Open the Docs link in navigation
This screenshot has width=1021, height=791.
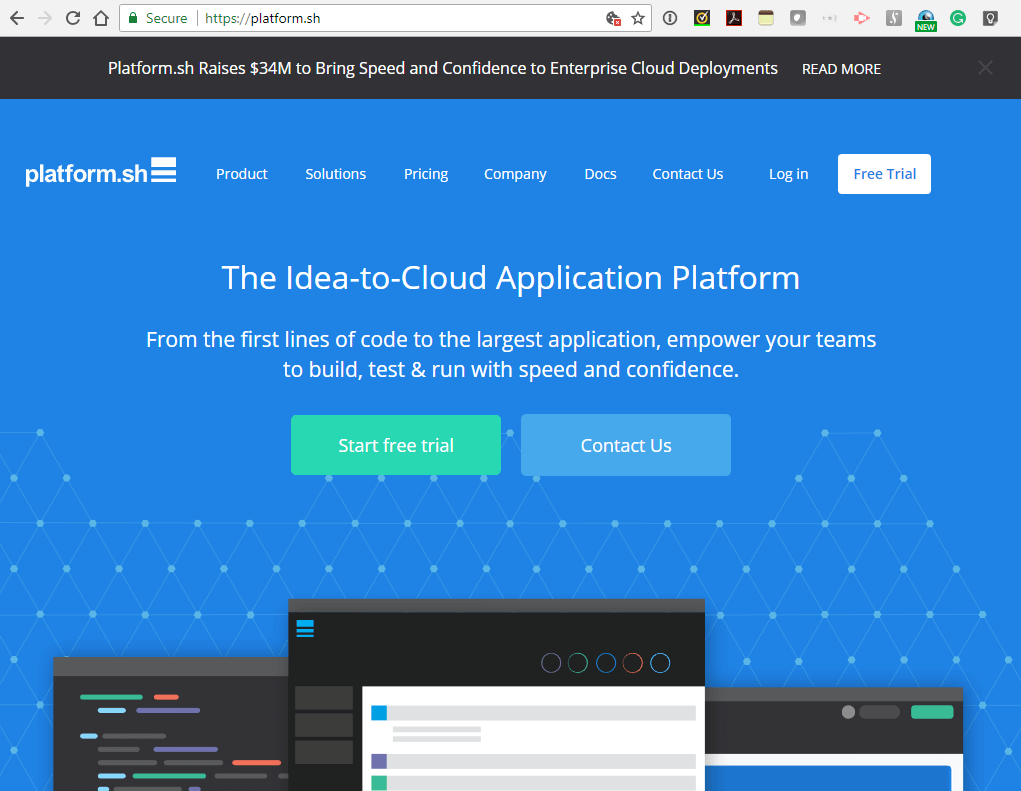click(600, 174)
